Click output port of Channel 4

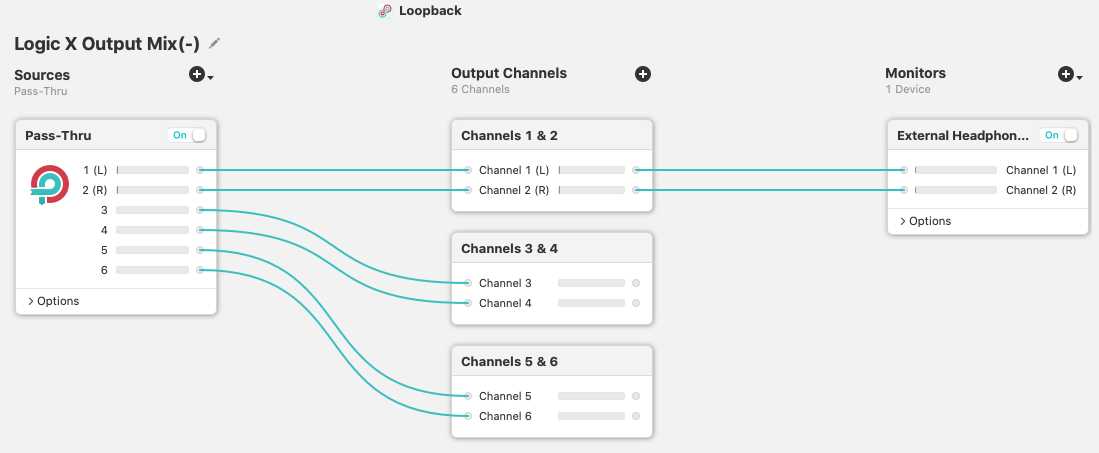636,303
